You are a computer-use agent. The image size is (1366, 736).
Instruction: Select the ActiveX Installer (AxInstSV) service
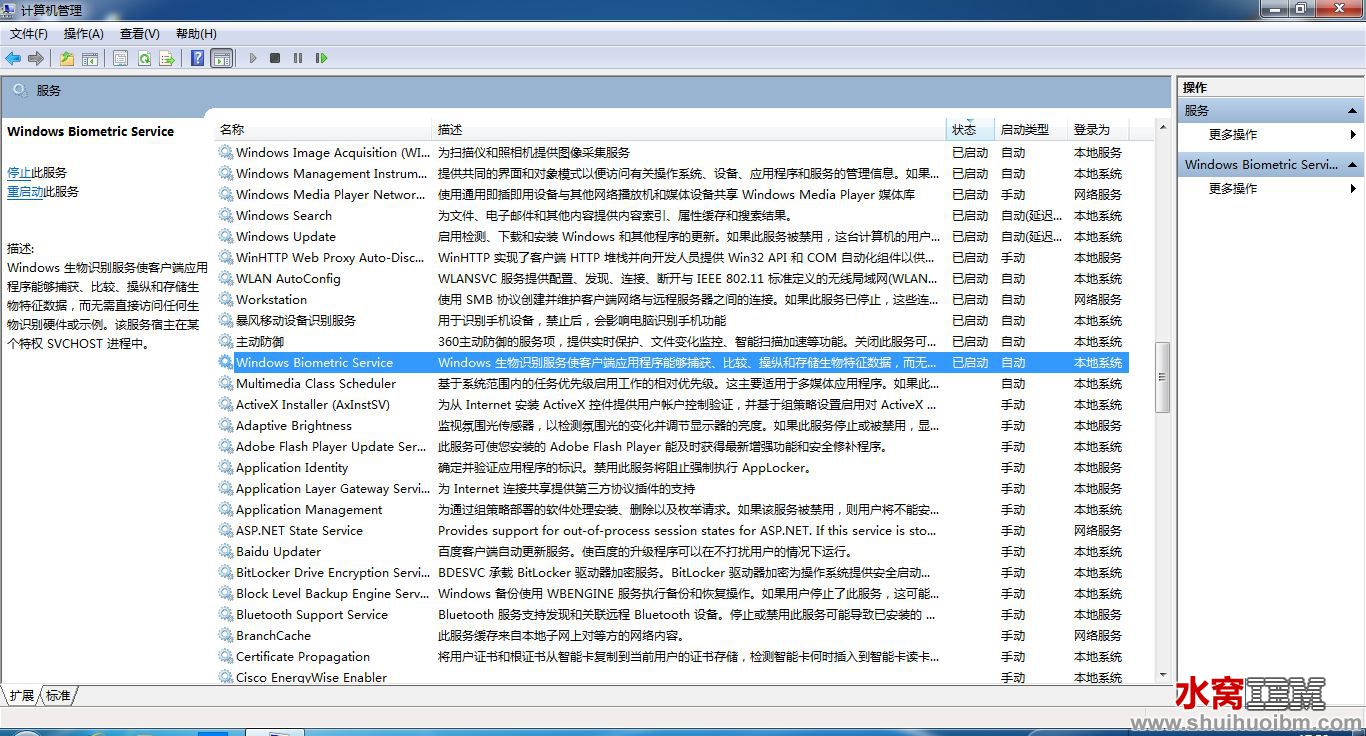(x=673, y=405)
